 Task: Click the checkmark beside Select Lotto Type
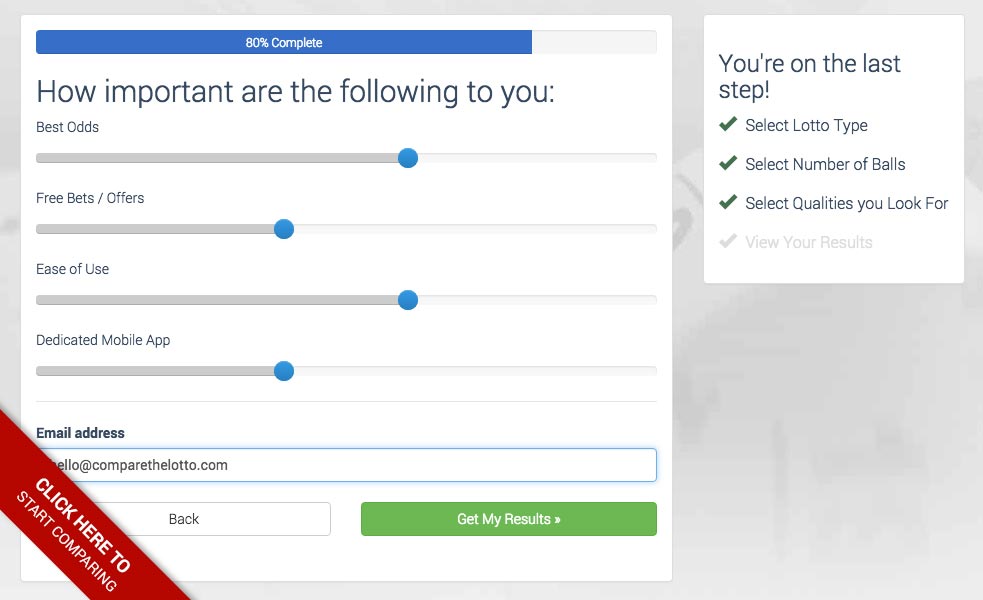[x=728, y=125]
